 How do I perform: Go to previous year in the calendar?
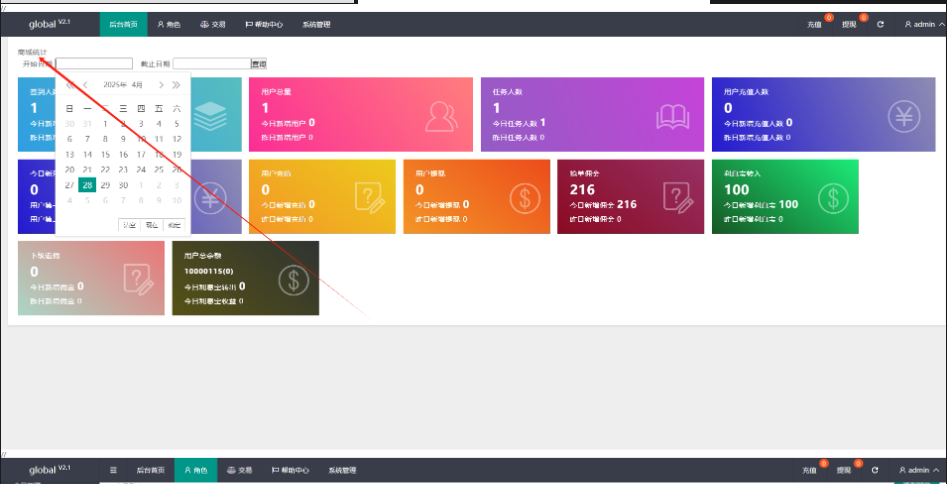(69, 85)
